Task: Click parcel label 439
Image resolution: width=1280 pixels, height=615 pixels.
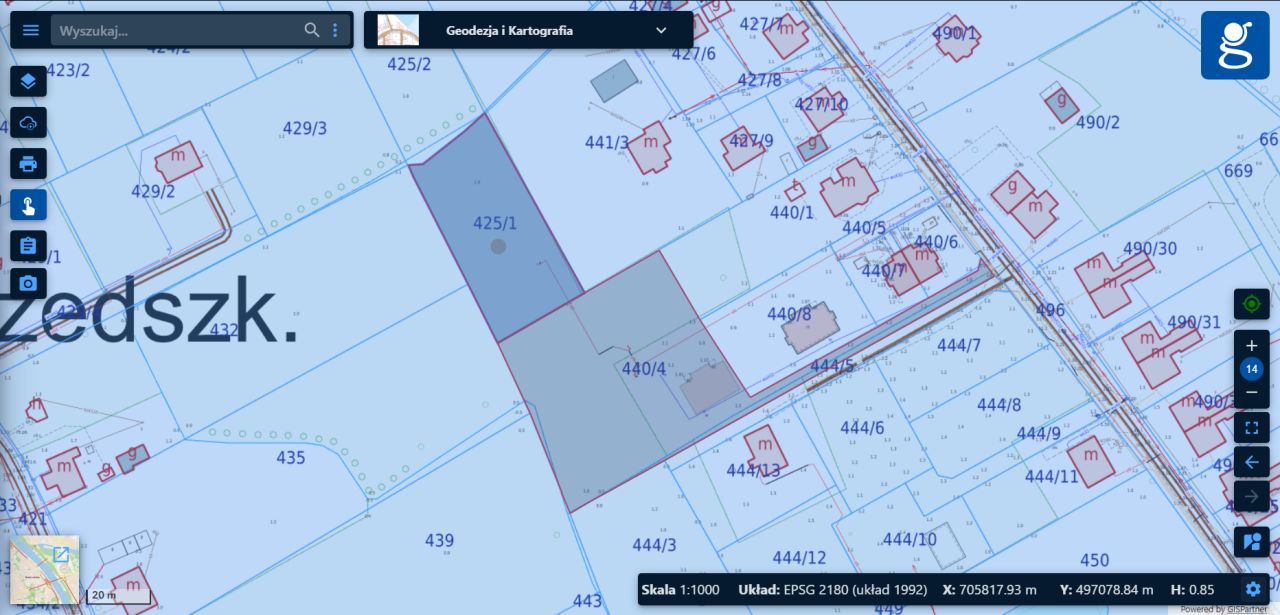Action: pos(439,540)
